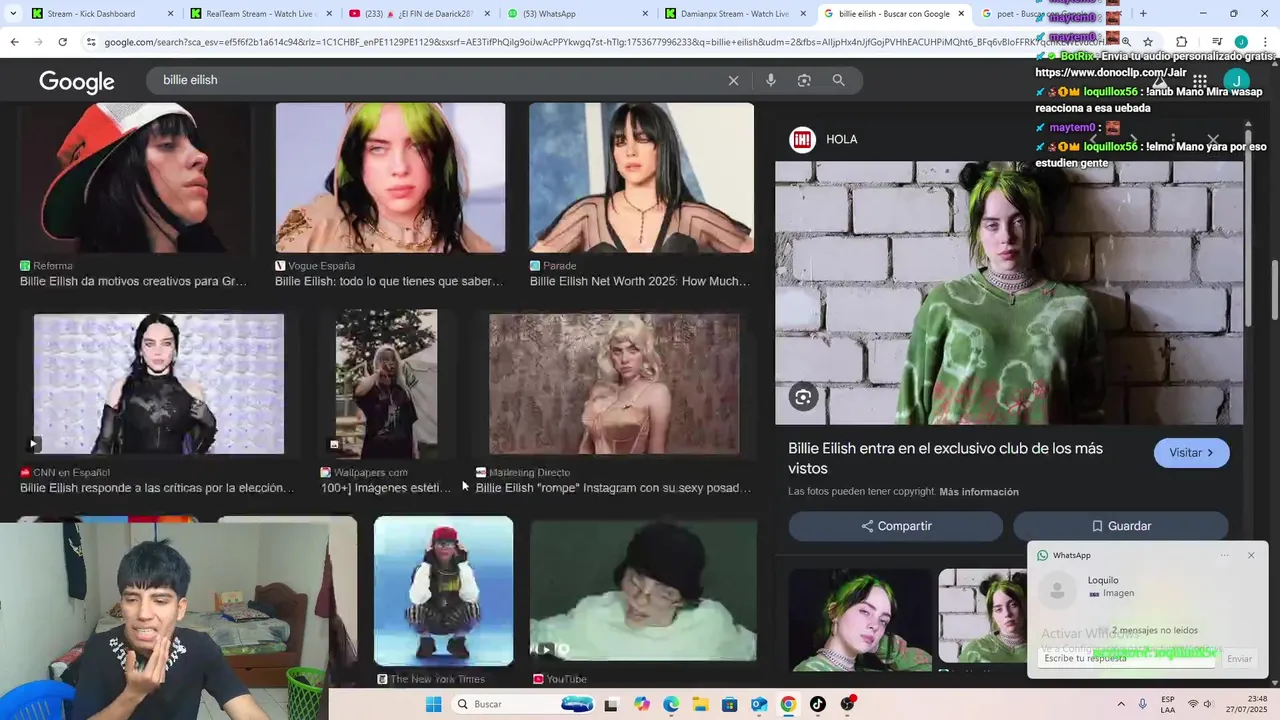Screen dimensions: 1280x720
Task: Open Chrome media controls icon
Action: tap(1216, 42)
